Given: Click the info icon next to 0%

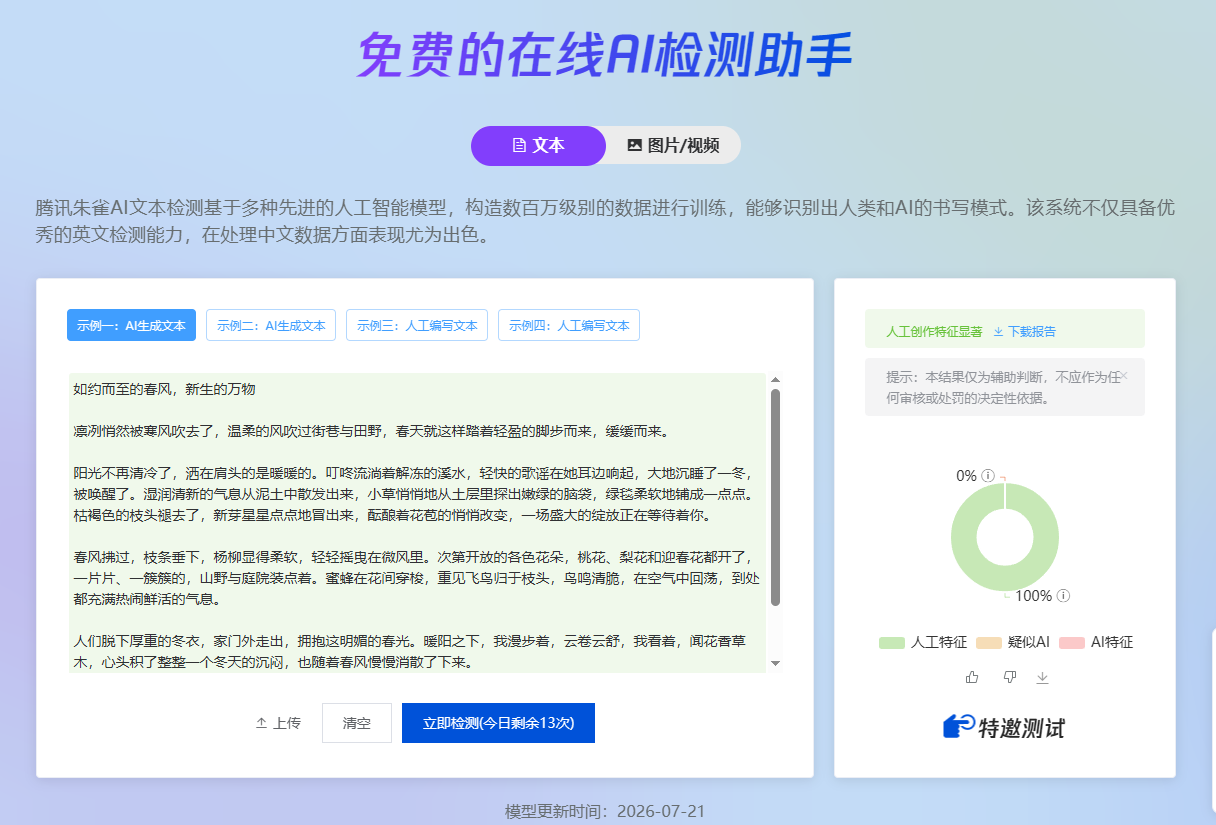Looking at the screenshot, I should (988, 476).
